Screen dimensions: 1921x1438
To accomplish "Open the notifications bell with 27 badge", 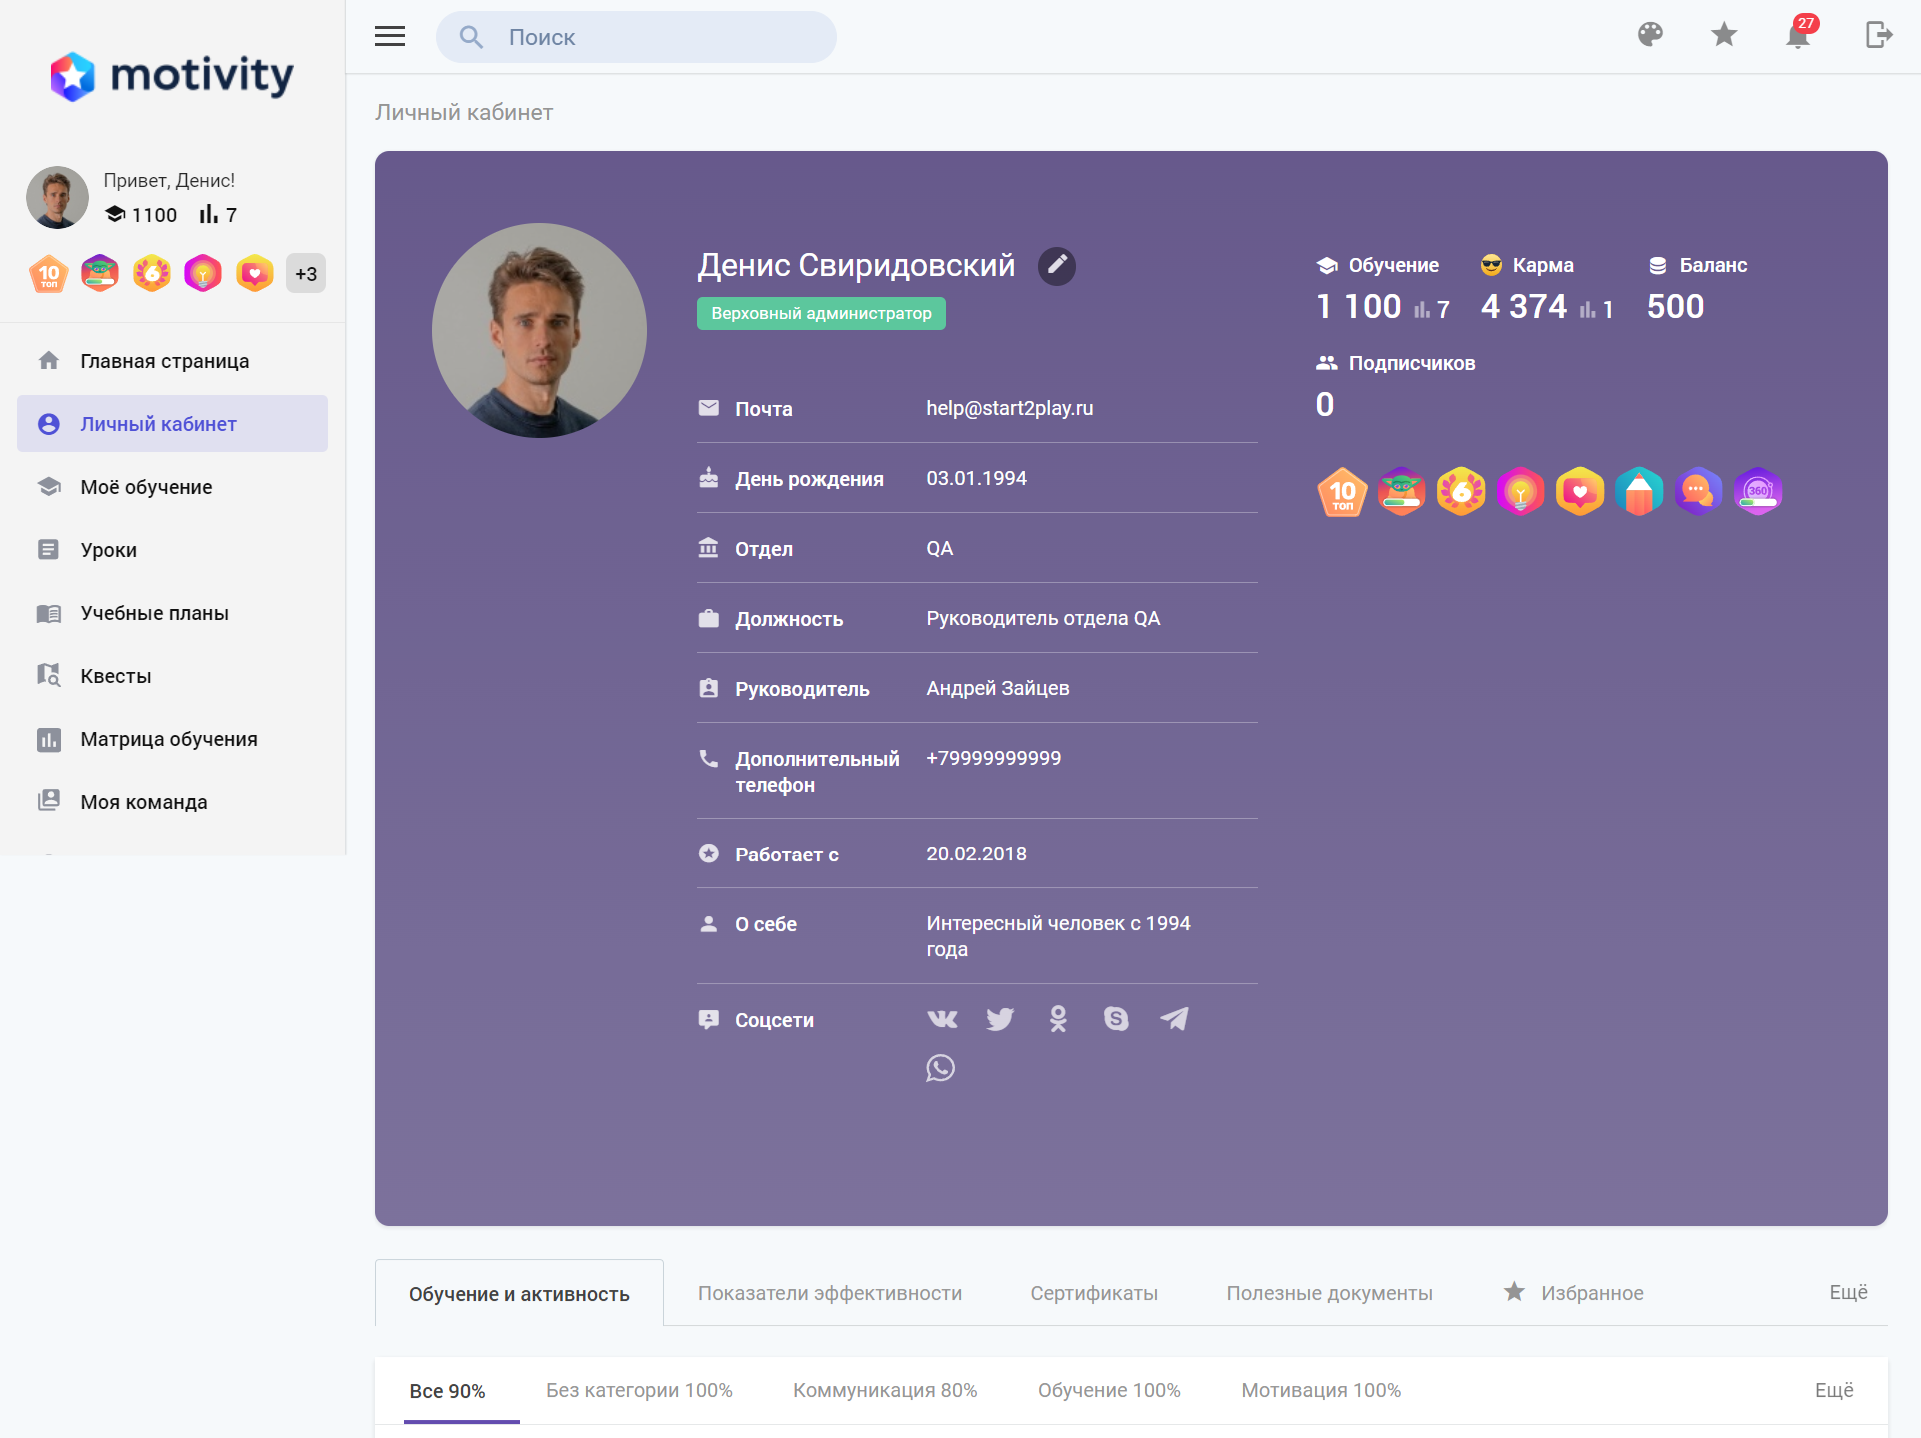I will (1797, 36).
